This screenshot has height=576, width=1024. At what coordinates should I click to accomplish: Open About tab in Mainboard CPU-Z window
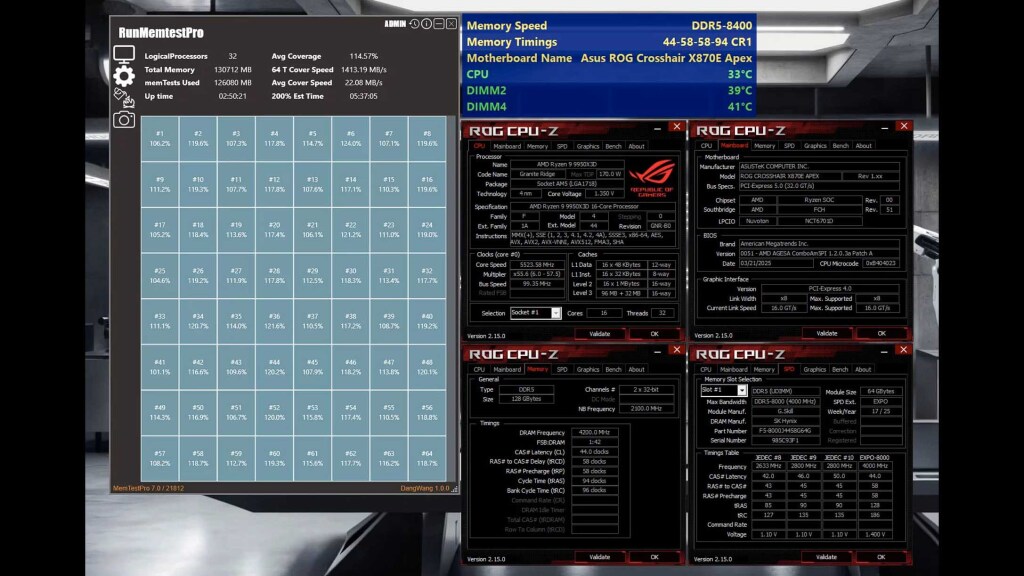pos(863,146)
